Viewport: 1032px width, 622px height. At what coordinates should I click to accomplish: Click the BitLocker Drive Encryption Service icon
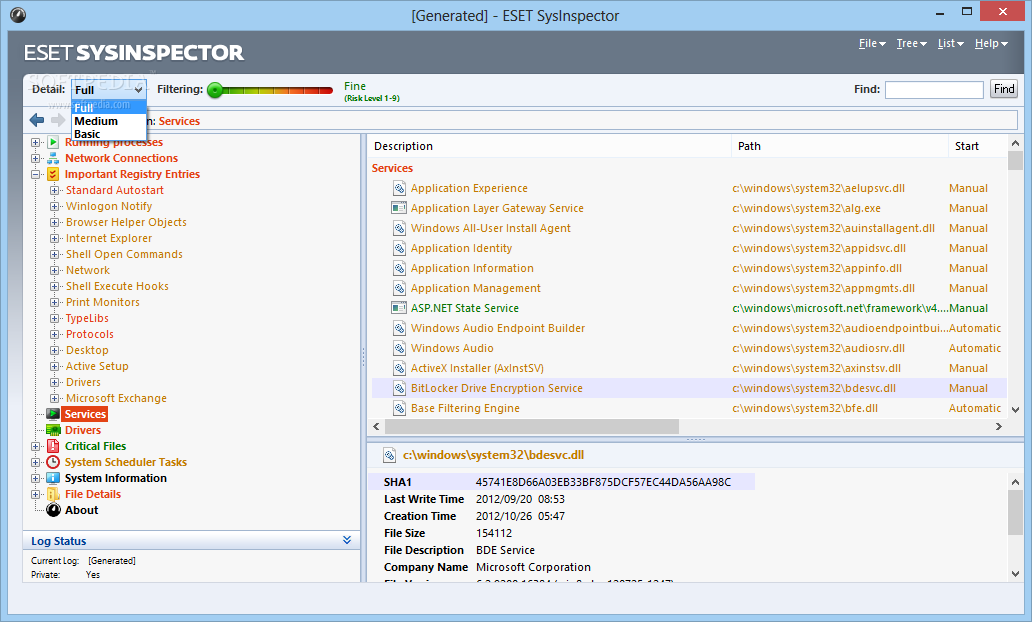point(399,388)
